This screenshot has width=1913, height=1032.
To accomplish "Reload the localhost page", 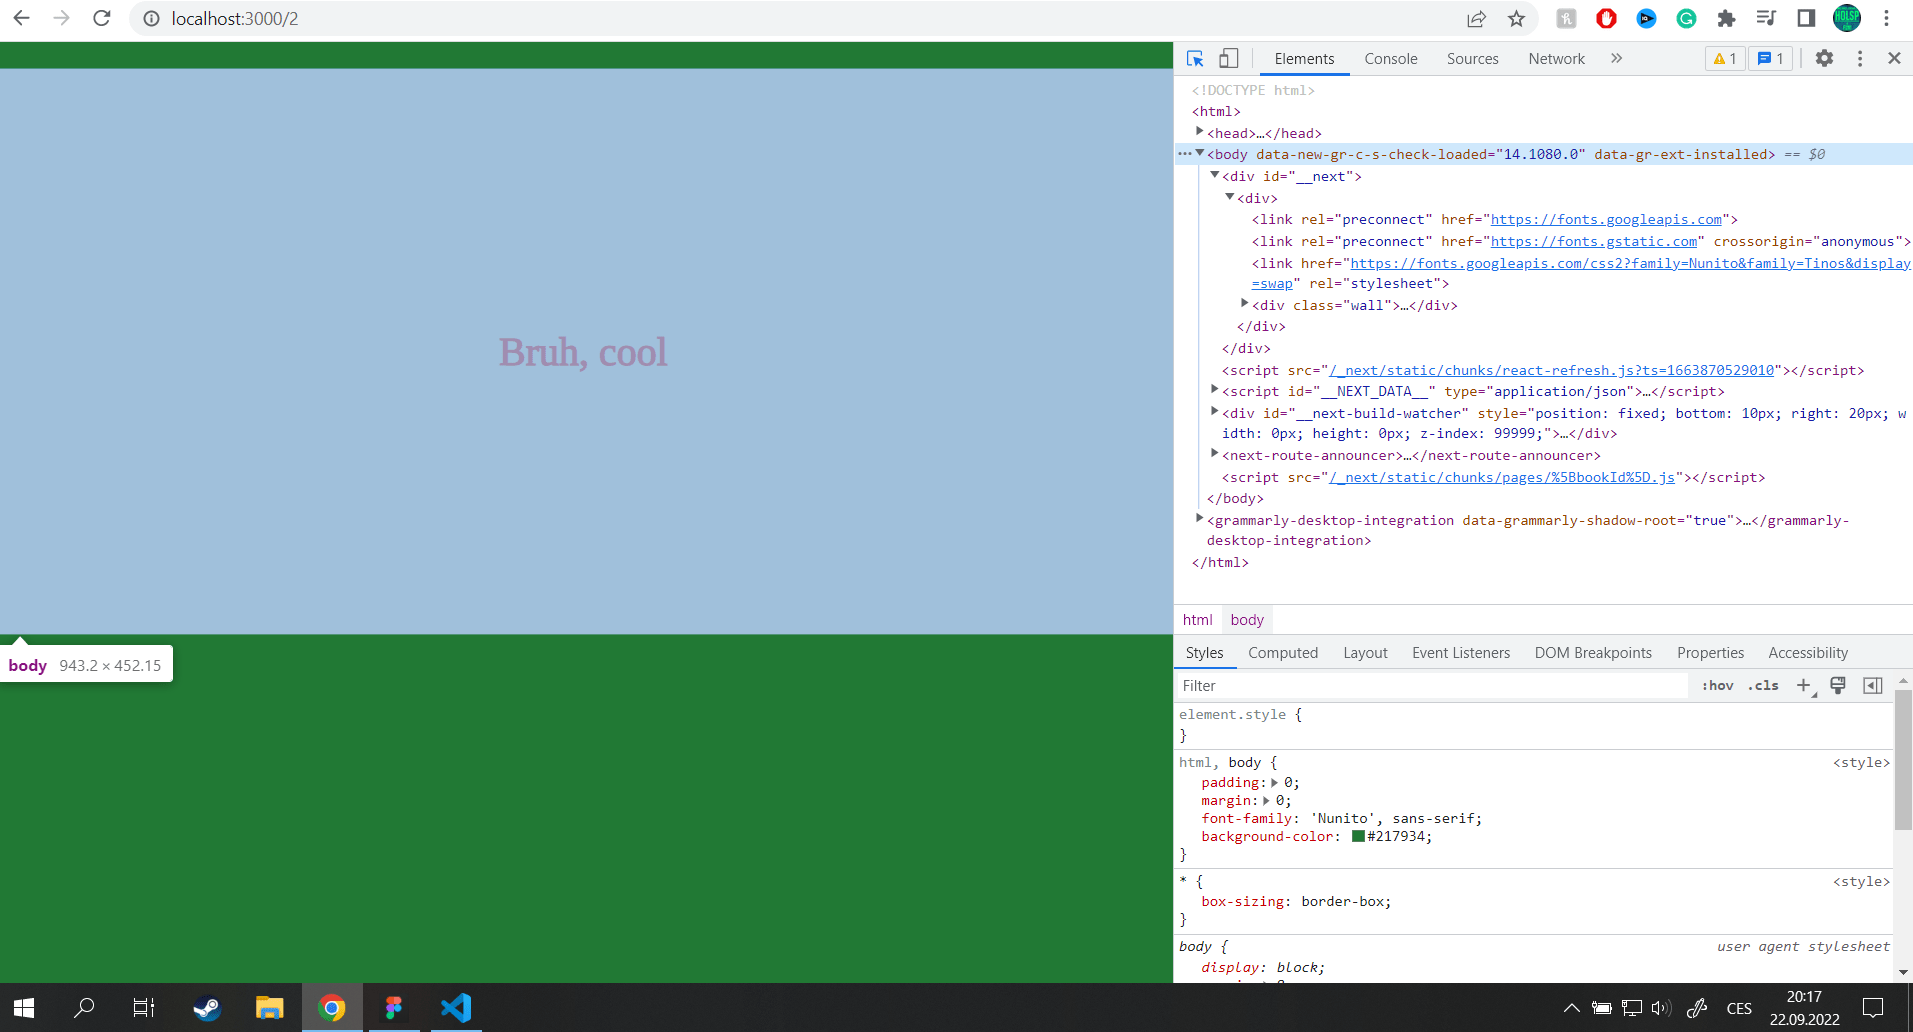I will pos(101,18).
